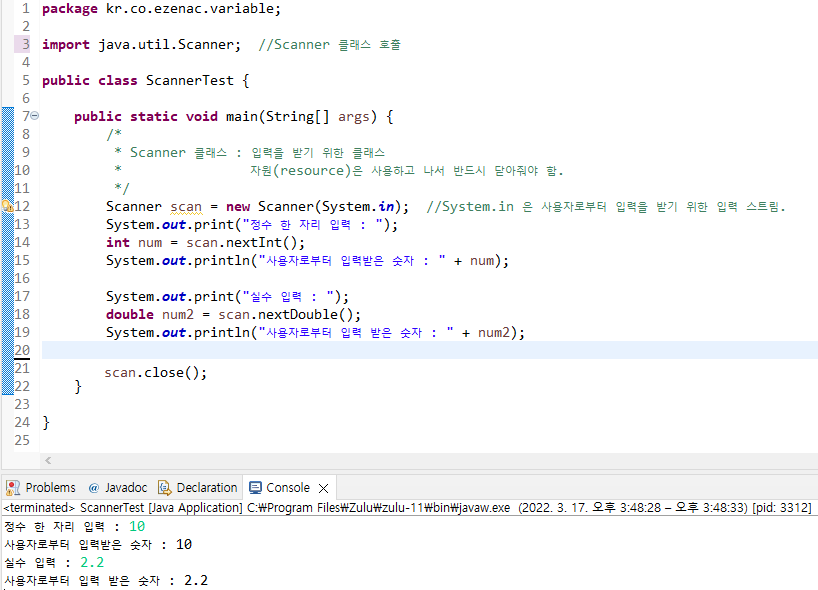Close the Console view
This screenshot has width=818, height=590.
(x=323, y=488)
